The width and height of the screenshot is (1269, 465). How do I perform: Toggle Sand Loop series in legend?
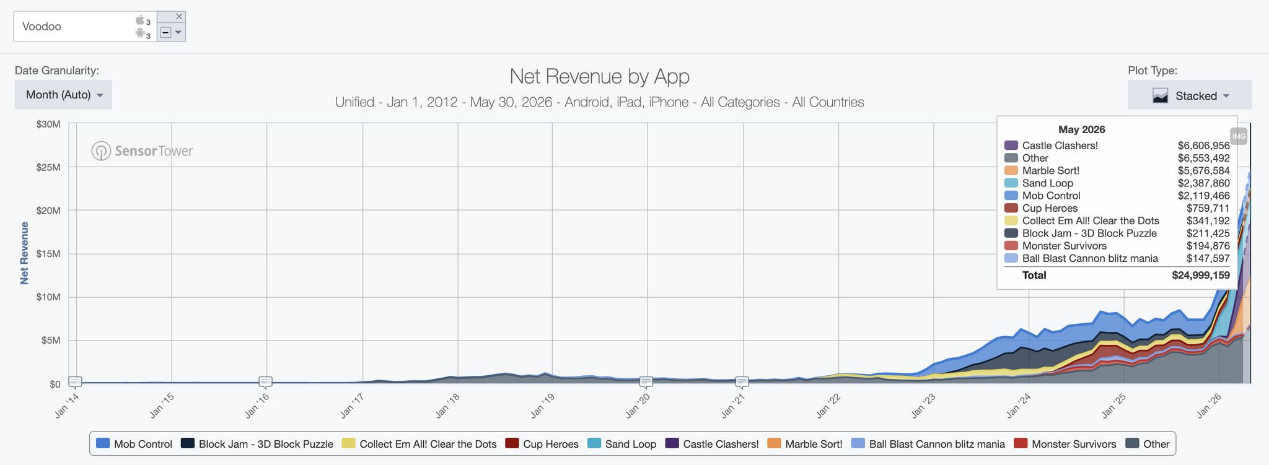point(622,443)
